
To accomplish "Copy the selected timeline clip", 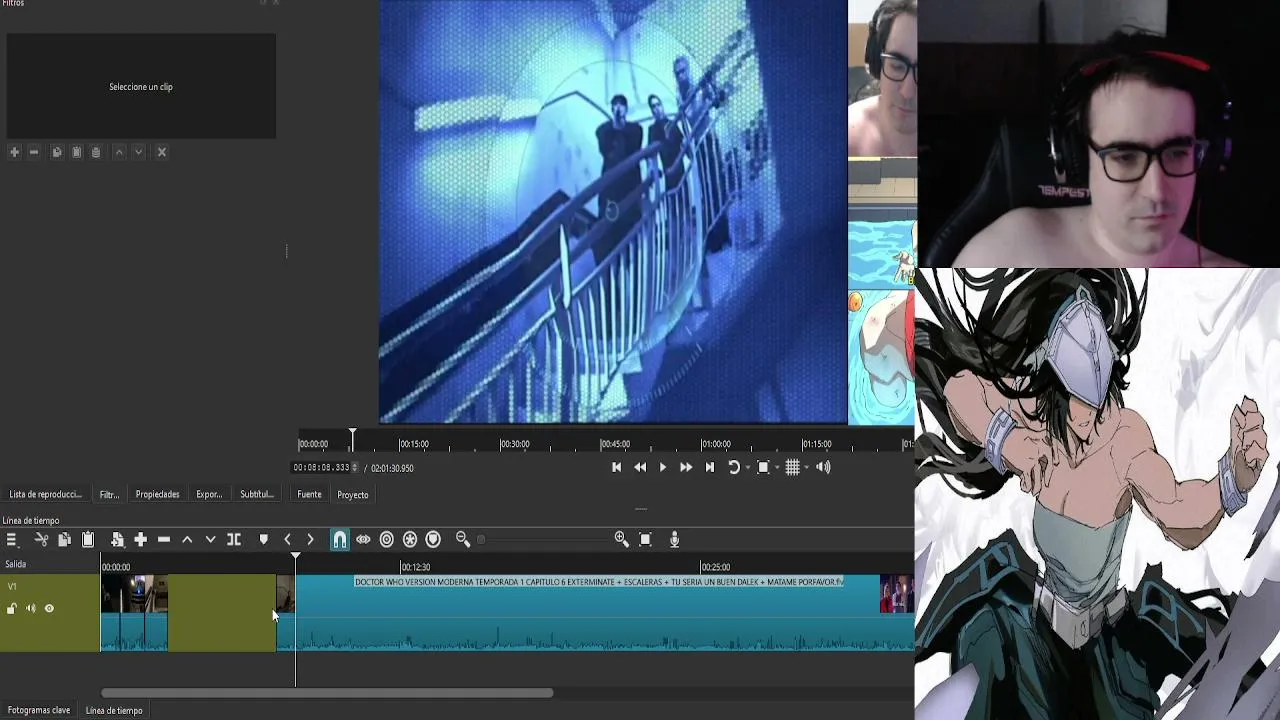I will (64, 540).
